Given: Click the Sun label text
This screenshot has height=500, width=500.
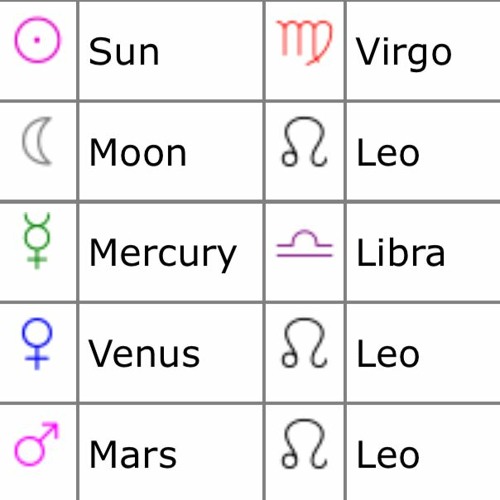Looking at the screenshot, I should point(124,51).
